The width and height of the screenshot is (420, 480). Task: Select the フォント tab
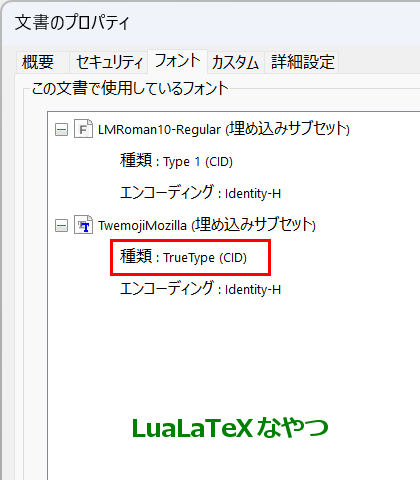pyautogui.click(x=178, y=61)
